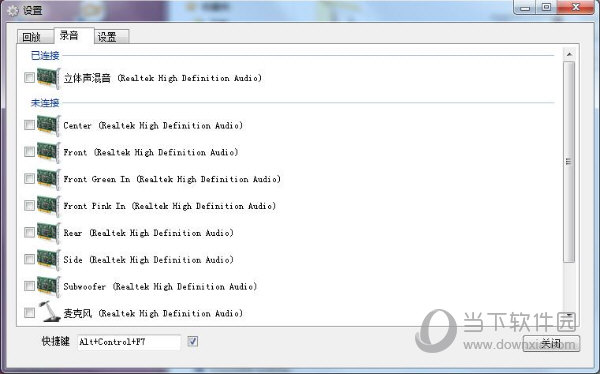This screenshot has width=600, height=374.
Task: Toggle the Front Green In checkbox
Action: tap(29, 178)
